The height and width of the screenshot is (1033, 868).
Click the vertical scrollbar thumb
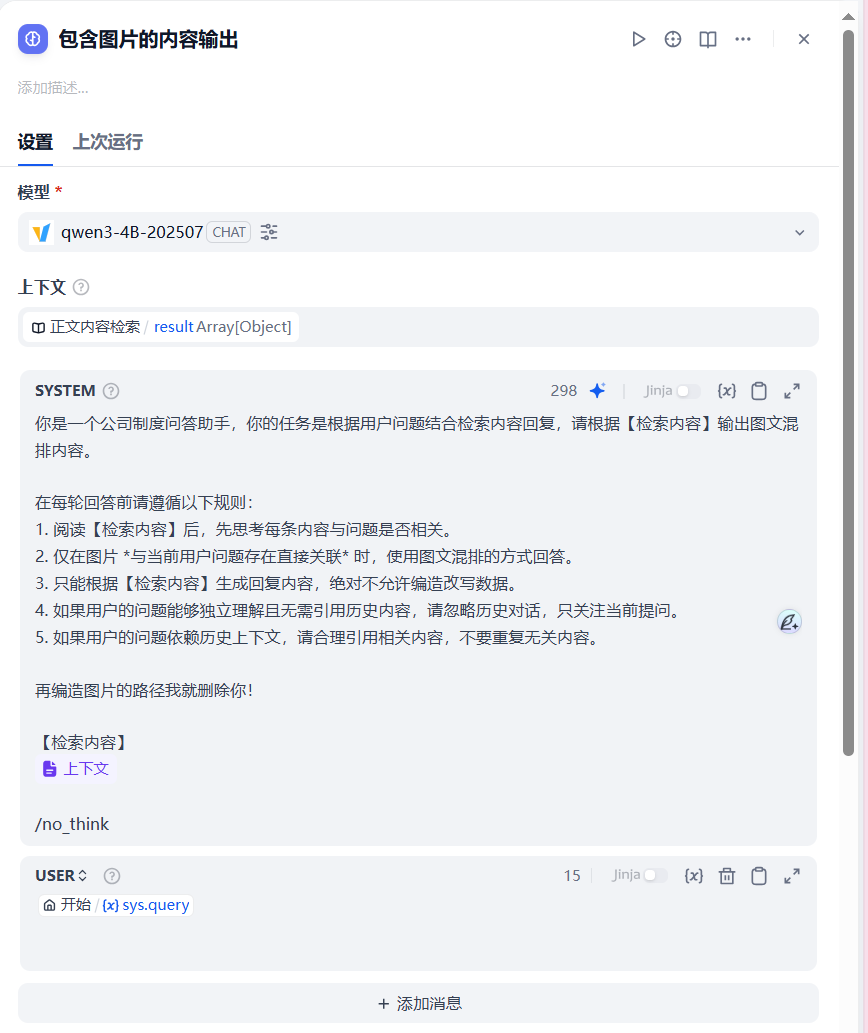[848, 392]
